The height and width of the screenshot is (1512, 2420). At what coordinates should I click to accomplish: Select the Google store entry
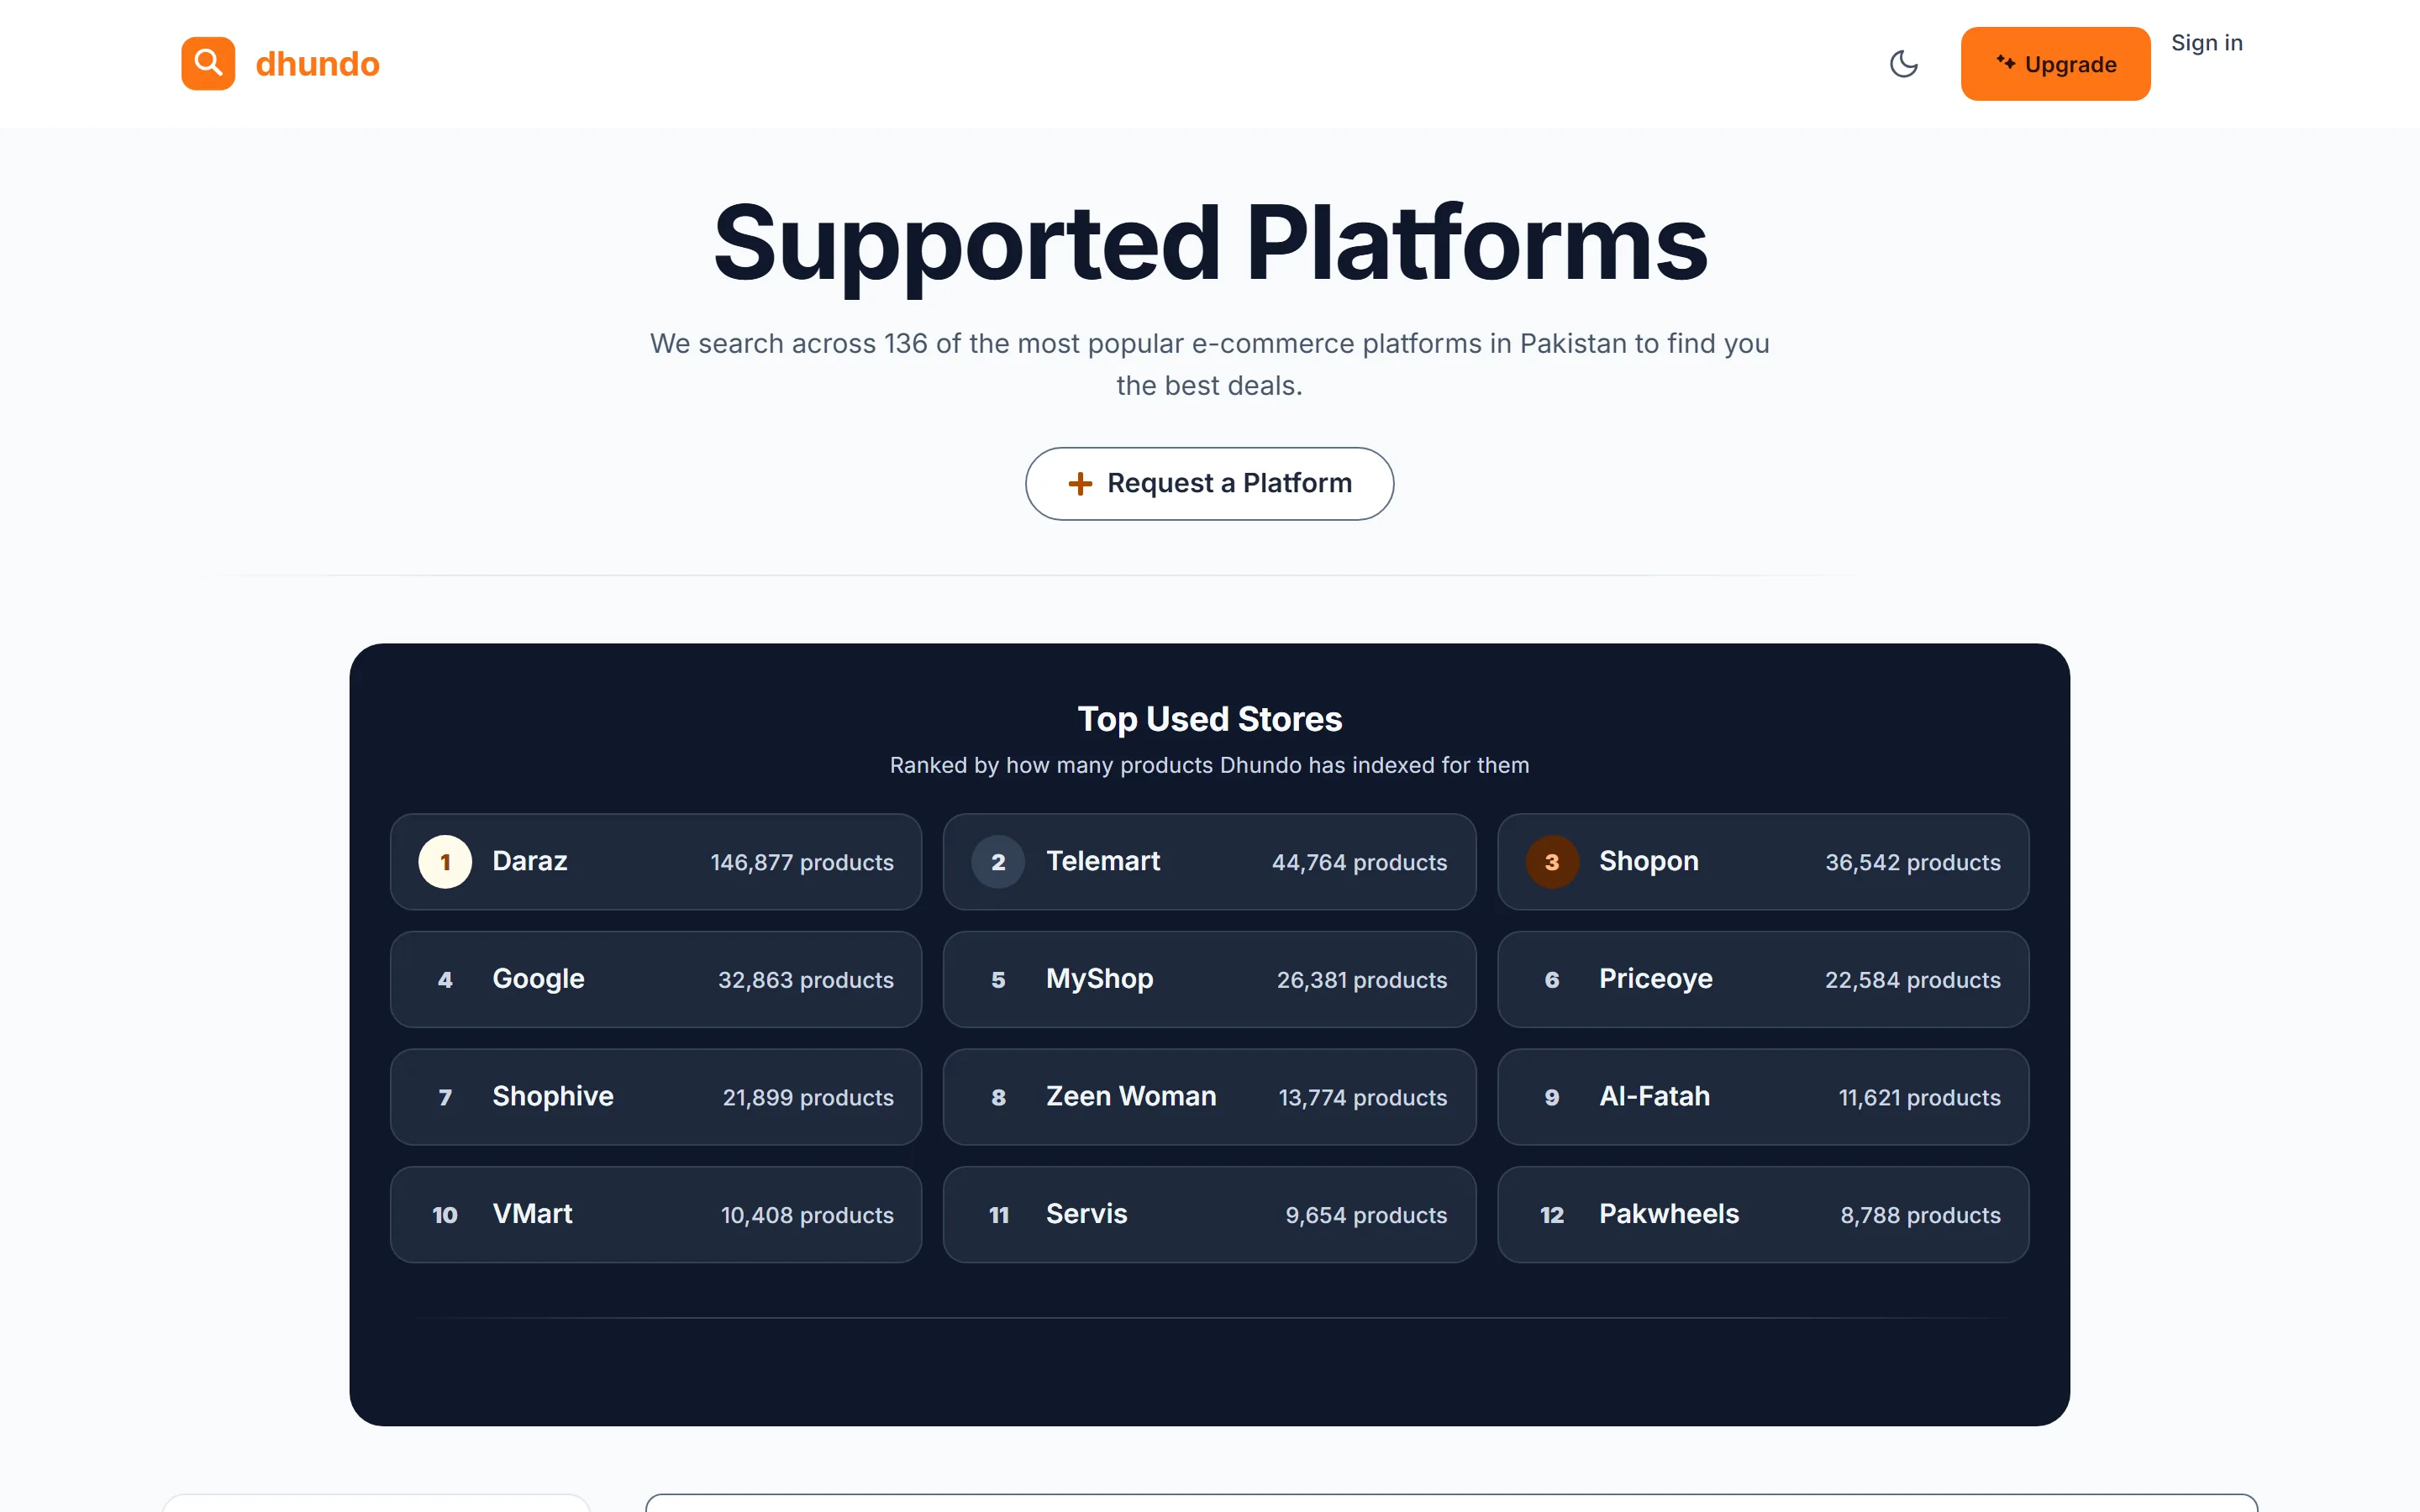[656, 979]
